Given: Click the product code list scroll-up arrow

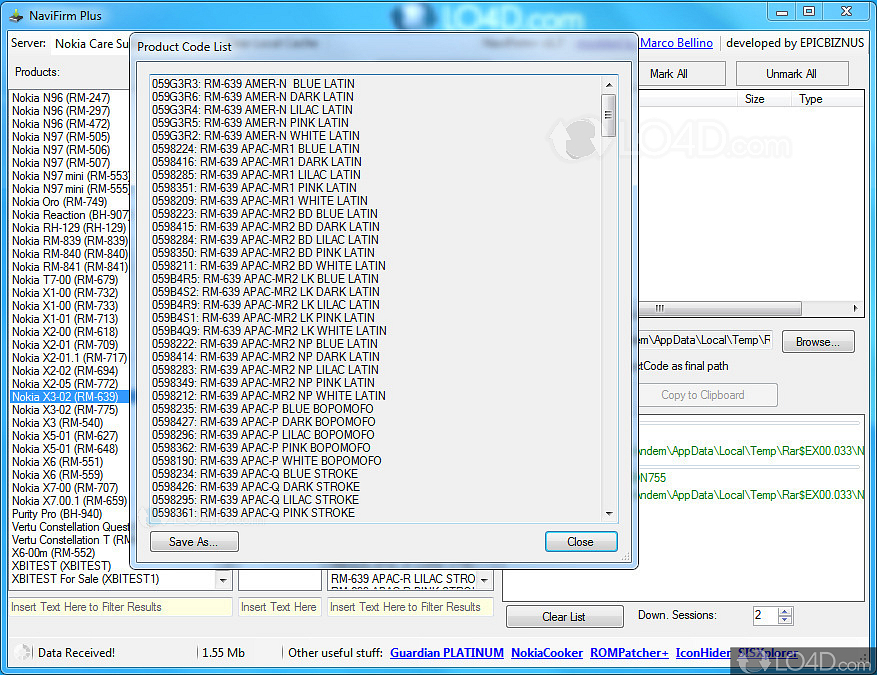Looking at the screenshot, I should (x=609, y=85).
